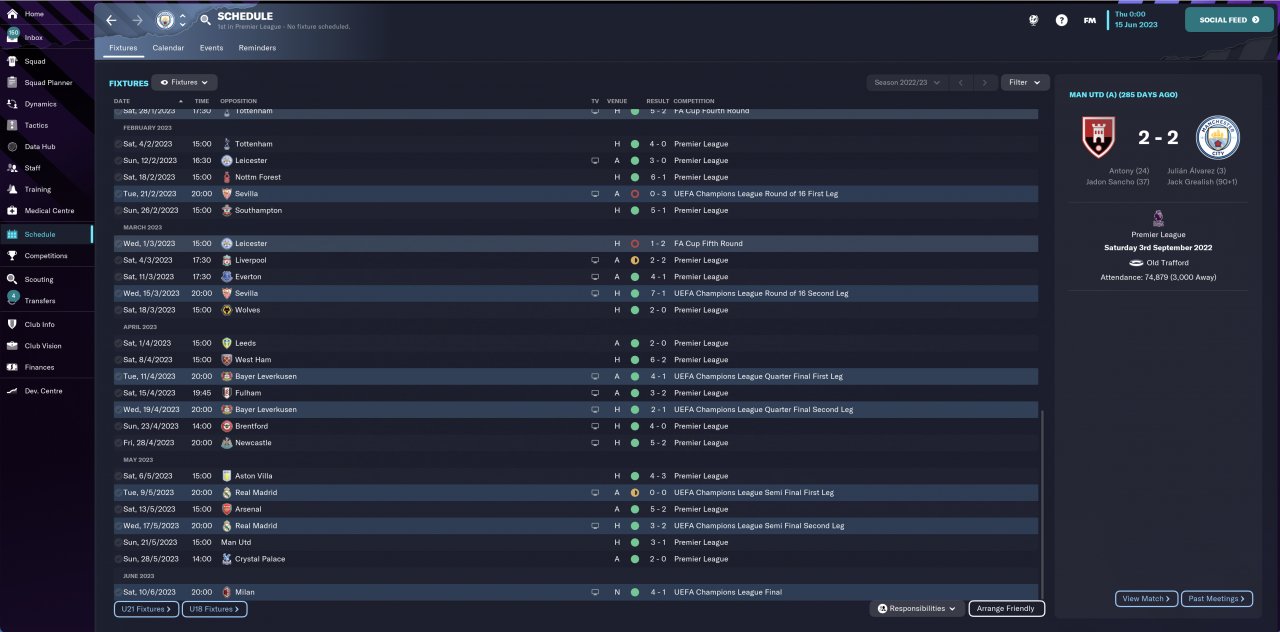Open the world globe icon
This screenshot has height=632, width=1280.
(x=1033, y=20)
